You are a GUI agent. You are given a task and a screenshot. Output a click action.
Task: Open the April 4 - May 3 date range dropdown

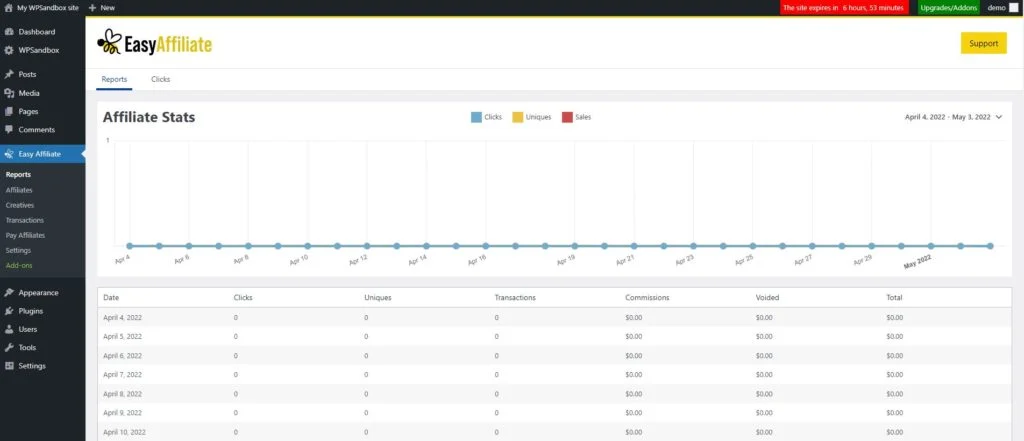point(953,117)
